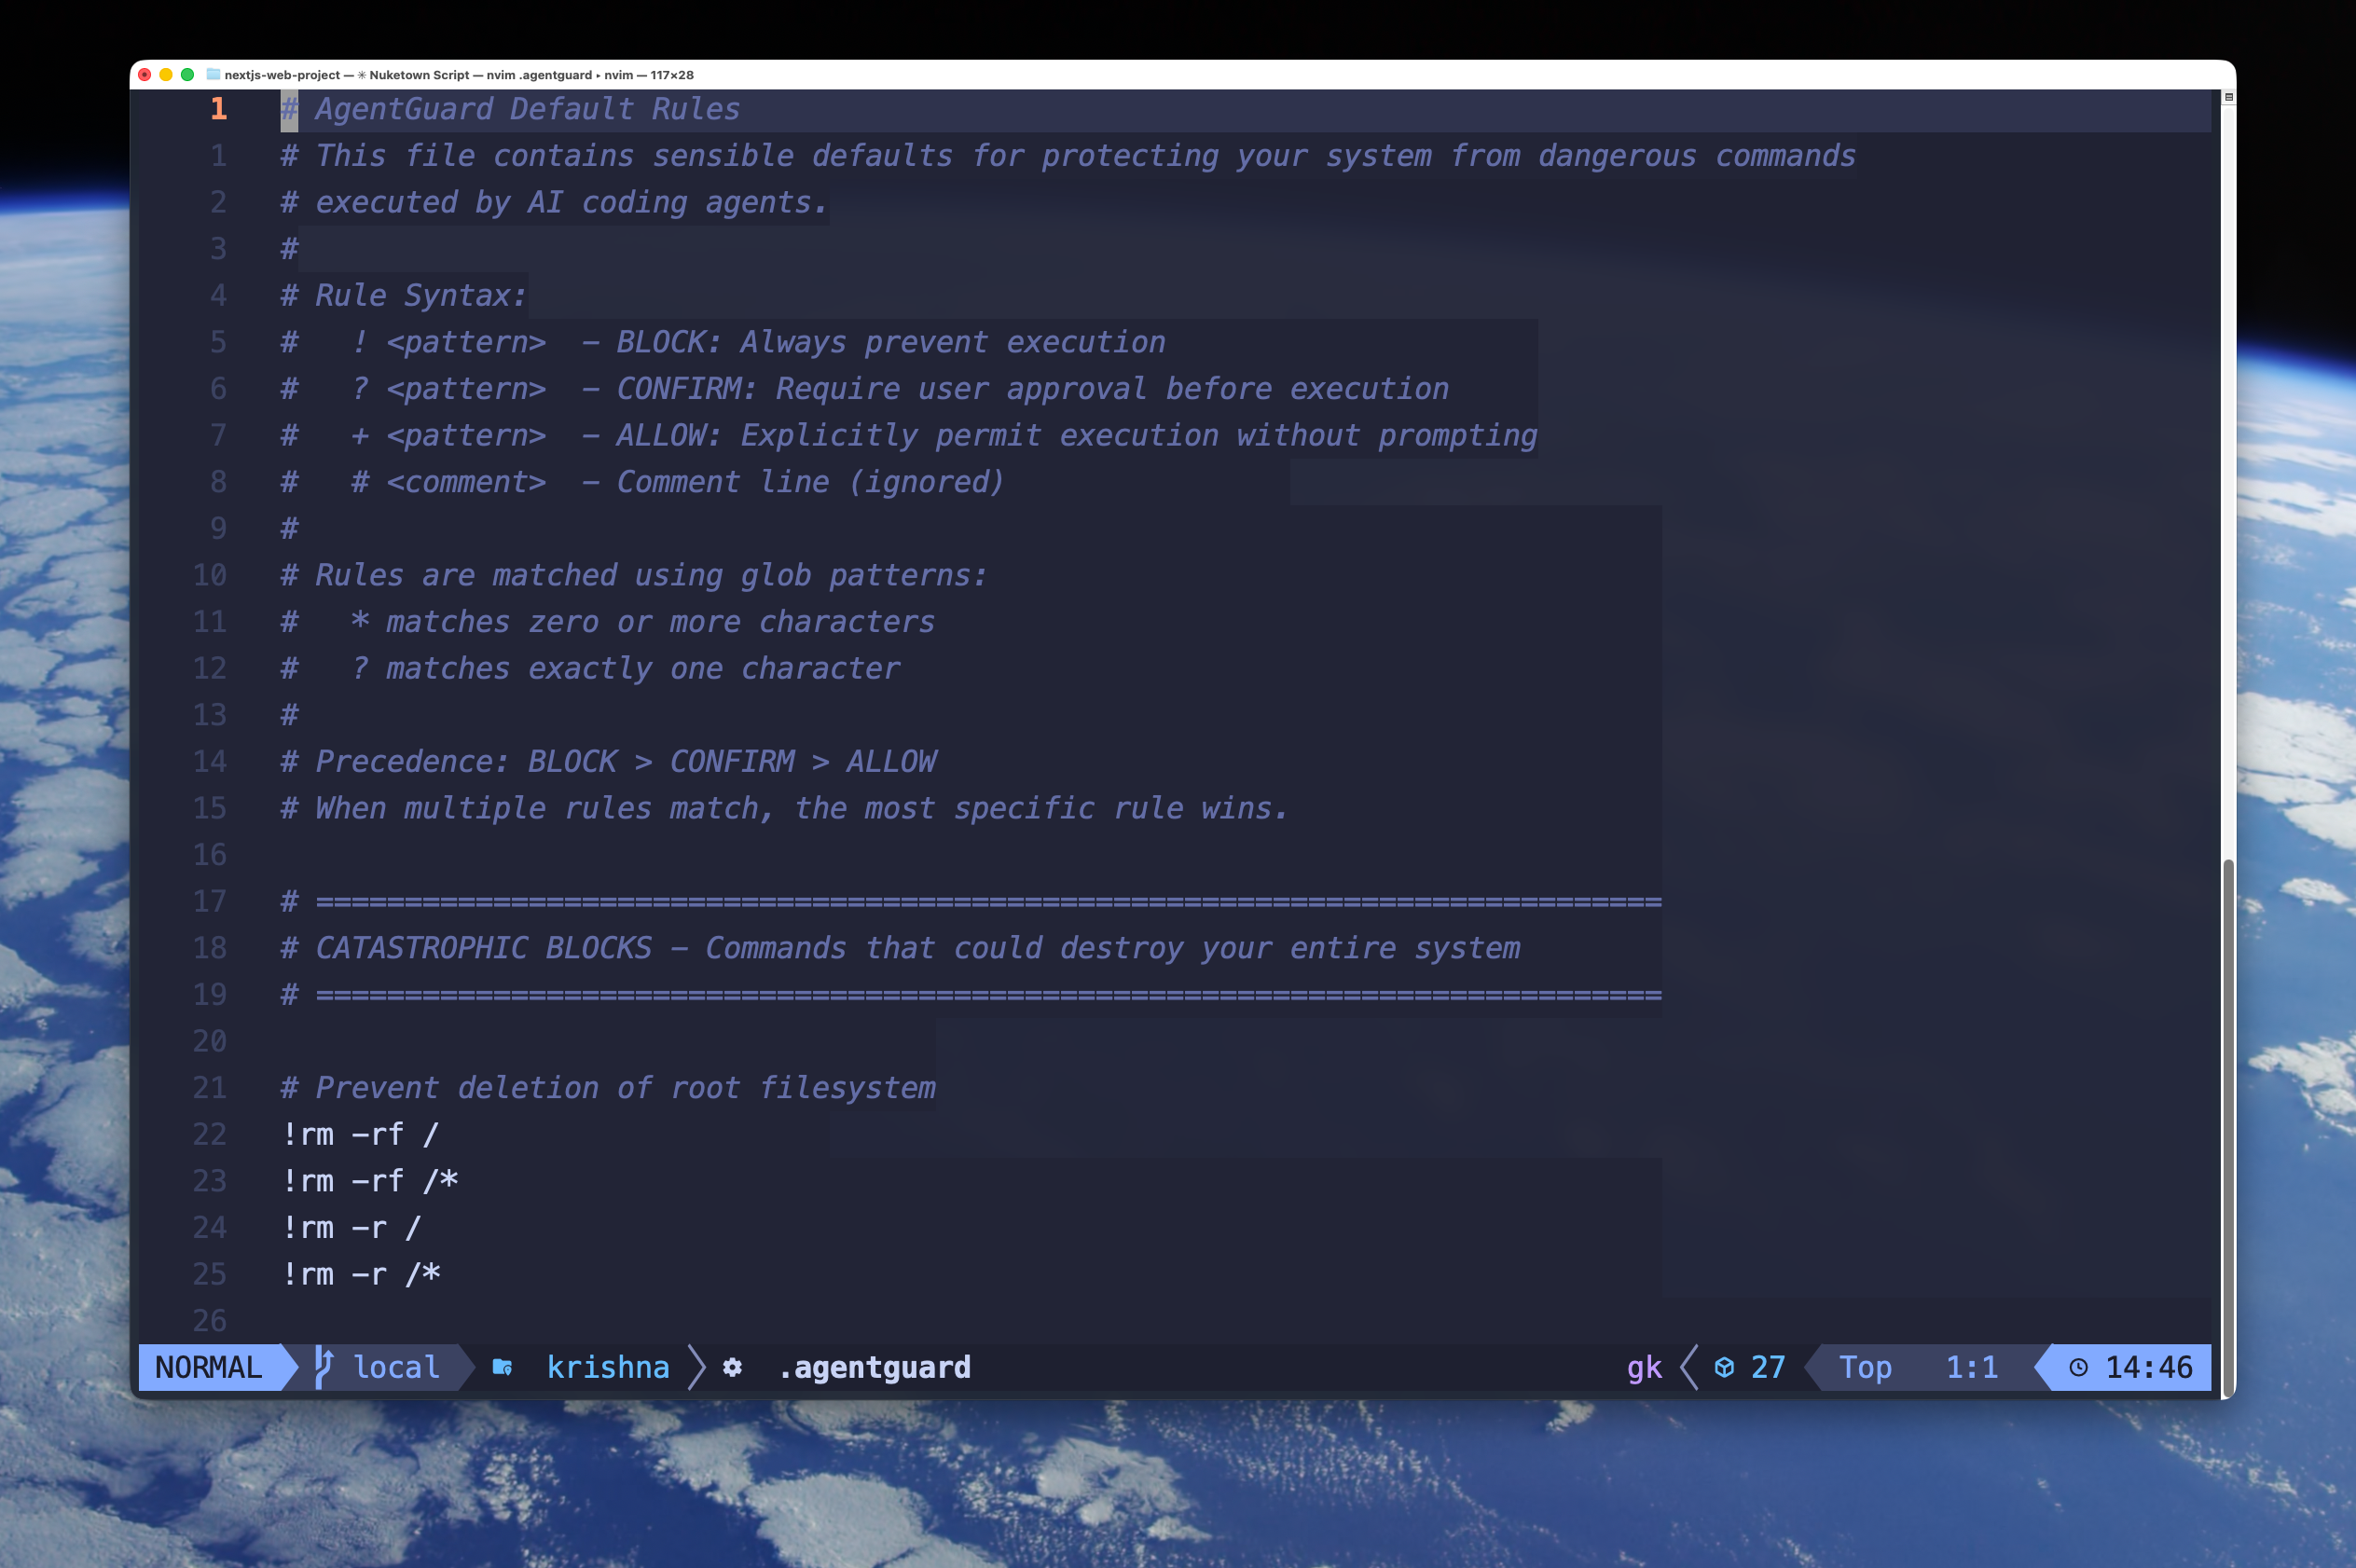Click the '# Rule Syntax:' comment line
The width and height of the screenshot is (2356, 1568).
click(x=403, y=295)
